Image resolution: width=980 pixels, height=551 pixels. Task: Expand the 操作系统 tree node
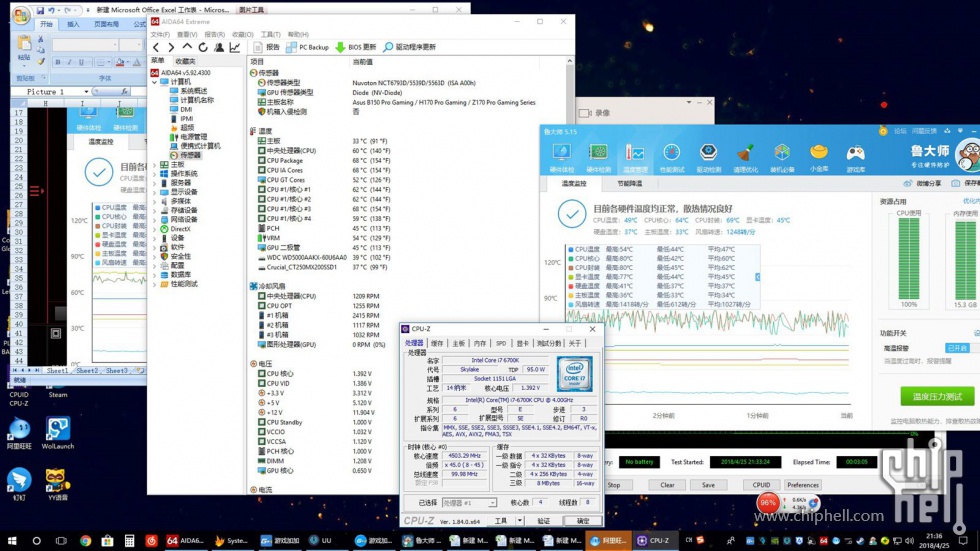click(154, 174)
